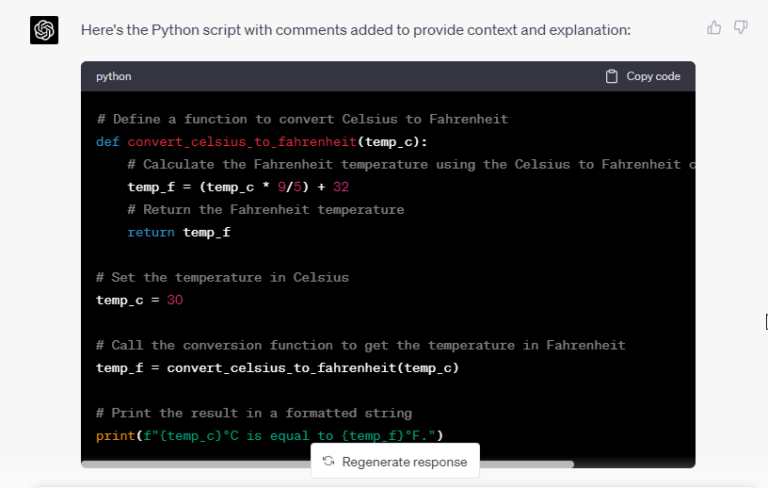
Task: Click the thumbs down feedback icon
Action: coord(741,28)
